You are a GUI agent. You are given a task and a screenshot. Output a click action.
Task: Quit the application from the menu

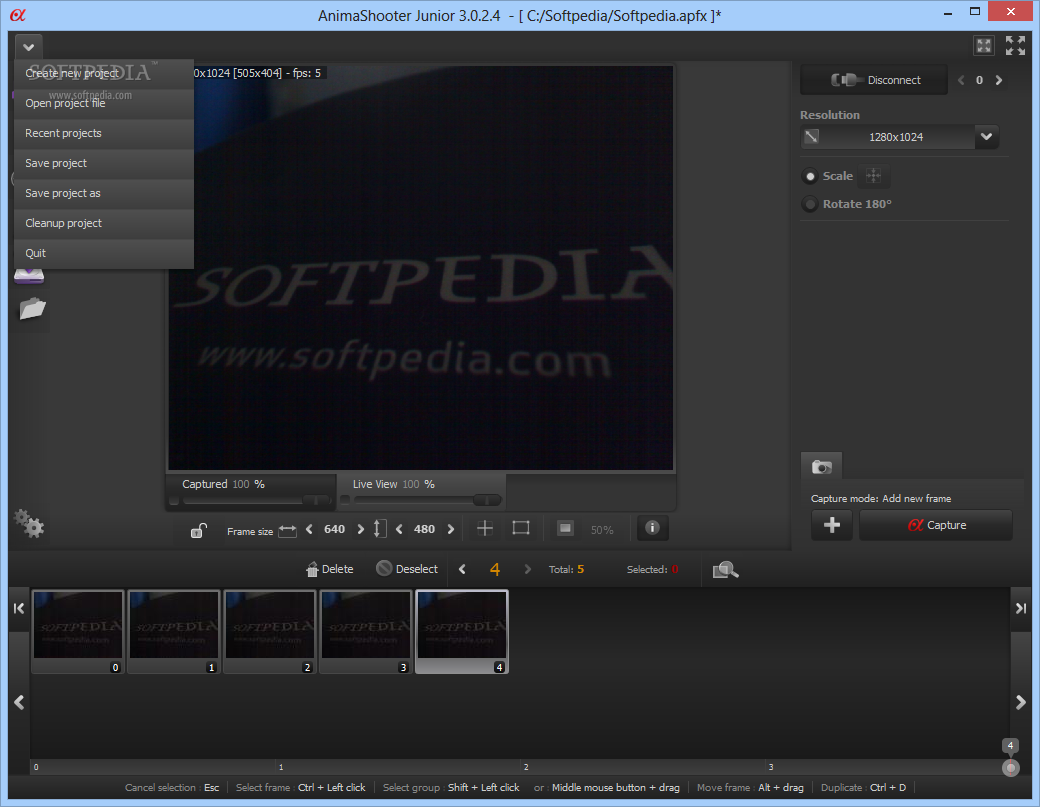coord(104,253)
